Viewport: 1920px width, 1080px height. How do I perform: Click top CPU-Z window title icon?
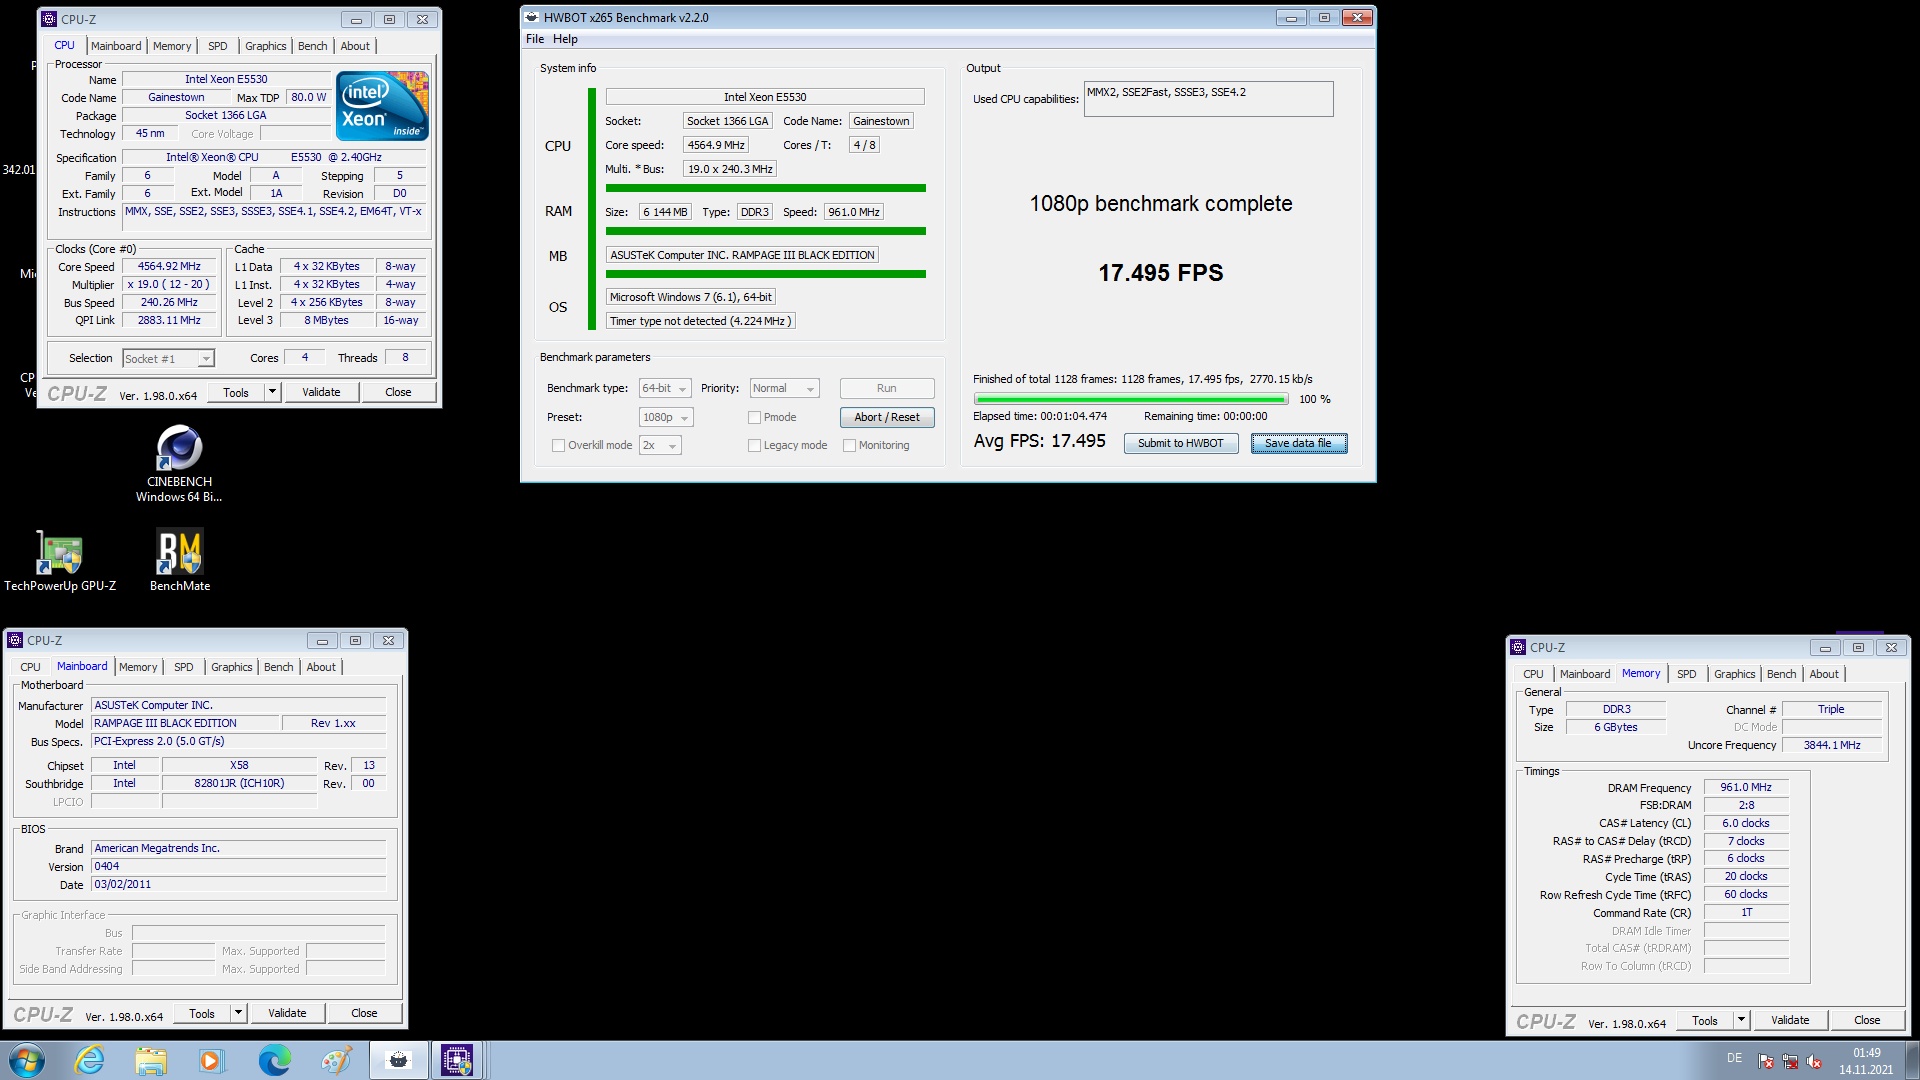49,19
